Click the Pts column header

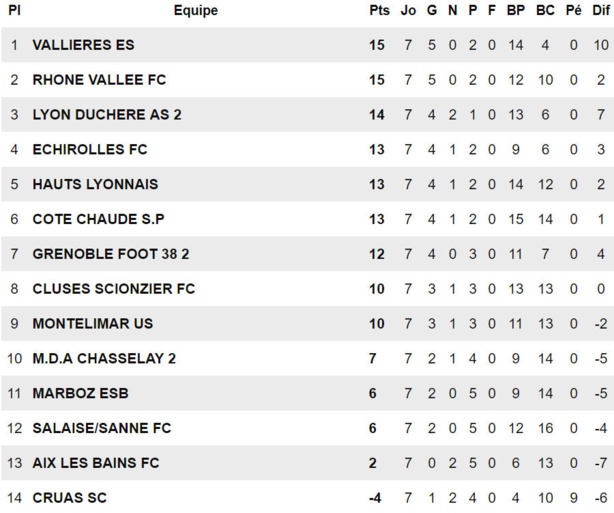(378, 11)
